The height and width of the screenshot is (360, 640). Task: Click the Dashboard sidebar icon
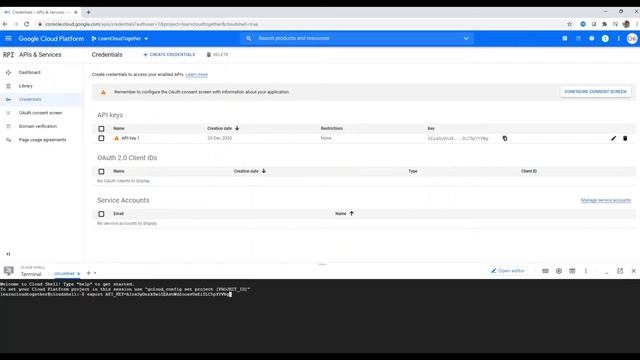pos(8,73)
